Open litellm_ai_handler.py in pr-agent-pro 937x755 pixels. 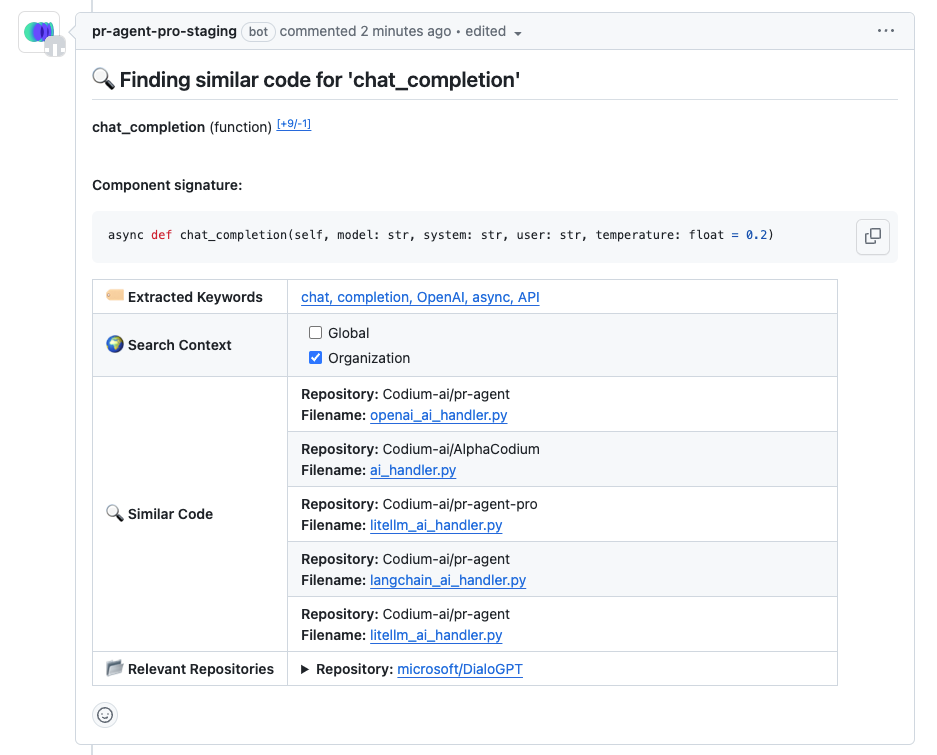click(436, 525)
